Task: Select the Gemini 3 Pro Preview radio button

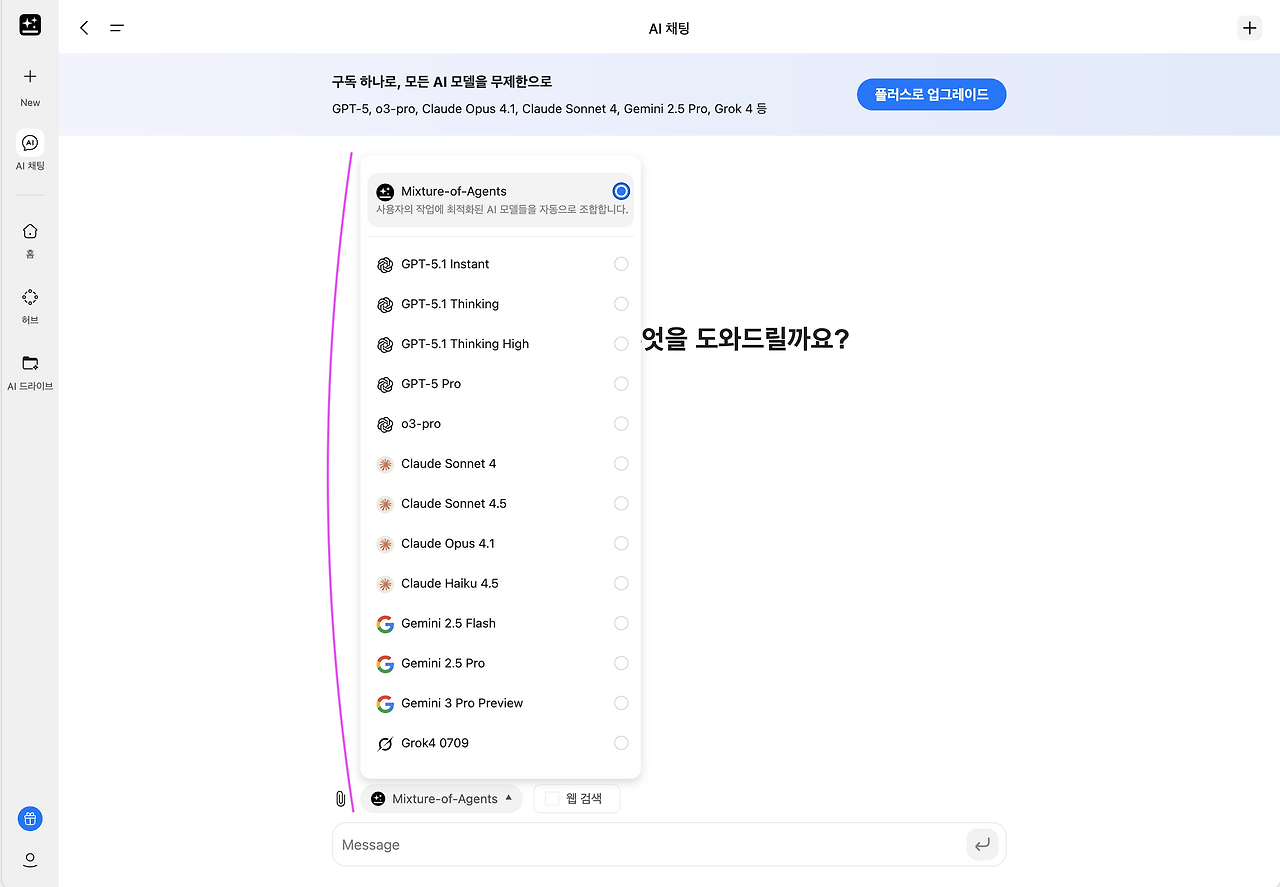Action: (621, 704)
